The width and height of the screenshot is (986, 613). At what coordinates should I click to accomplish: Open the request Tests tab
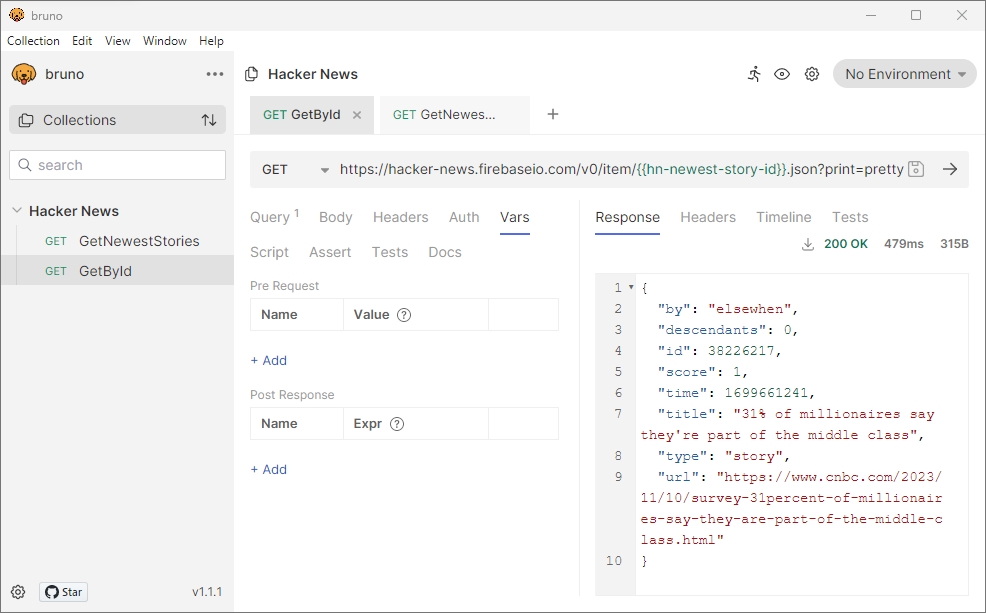(x=390, y=252)
